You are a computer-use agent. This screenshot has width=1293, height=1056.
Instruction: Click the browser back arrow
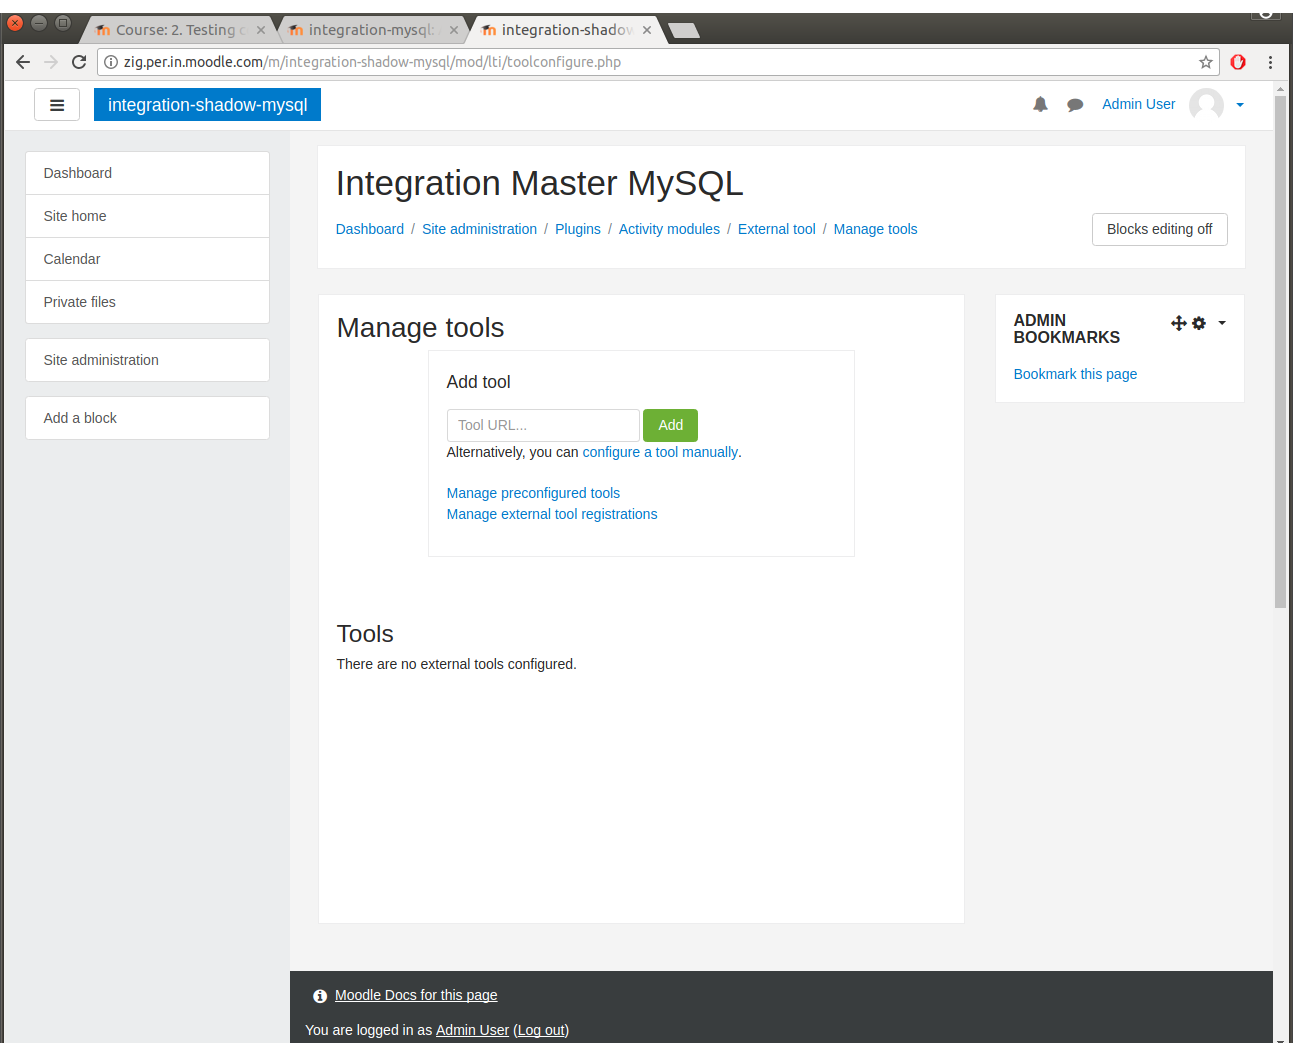(x=23, y=62)
